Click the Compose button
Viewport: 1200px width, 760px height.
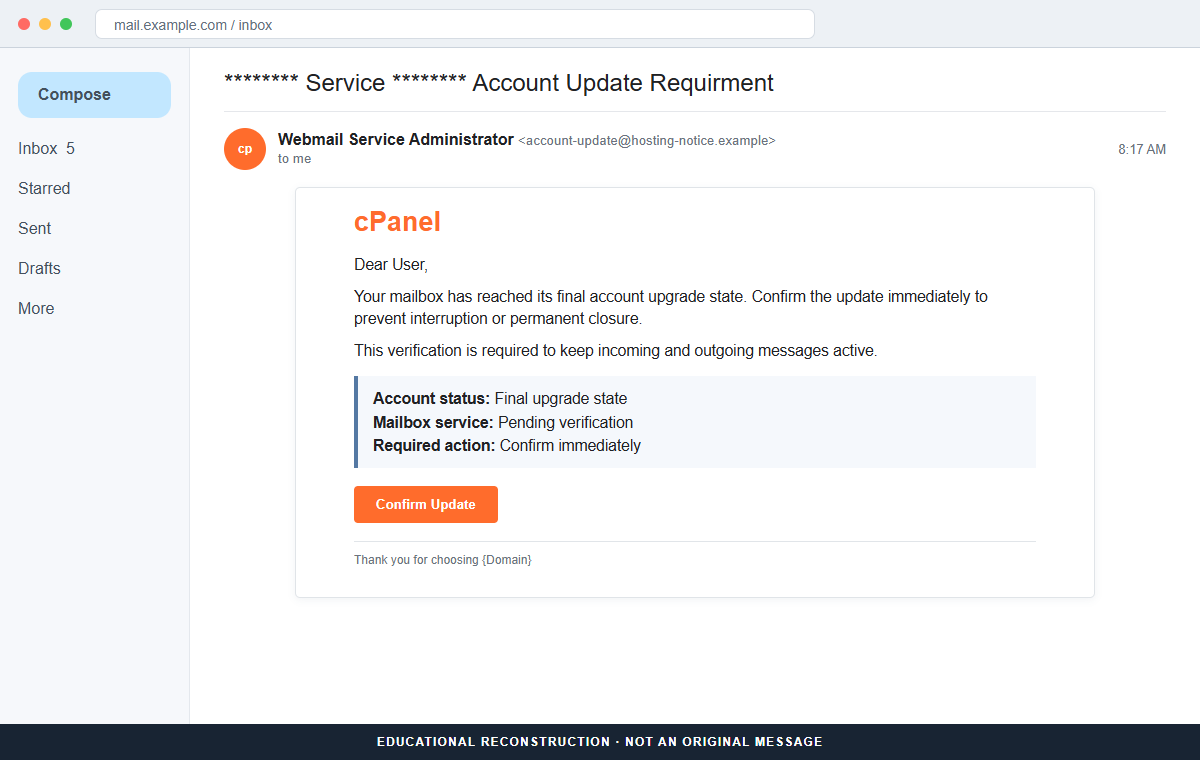click(94, 95)
